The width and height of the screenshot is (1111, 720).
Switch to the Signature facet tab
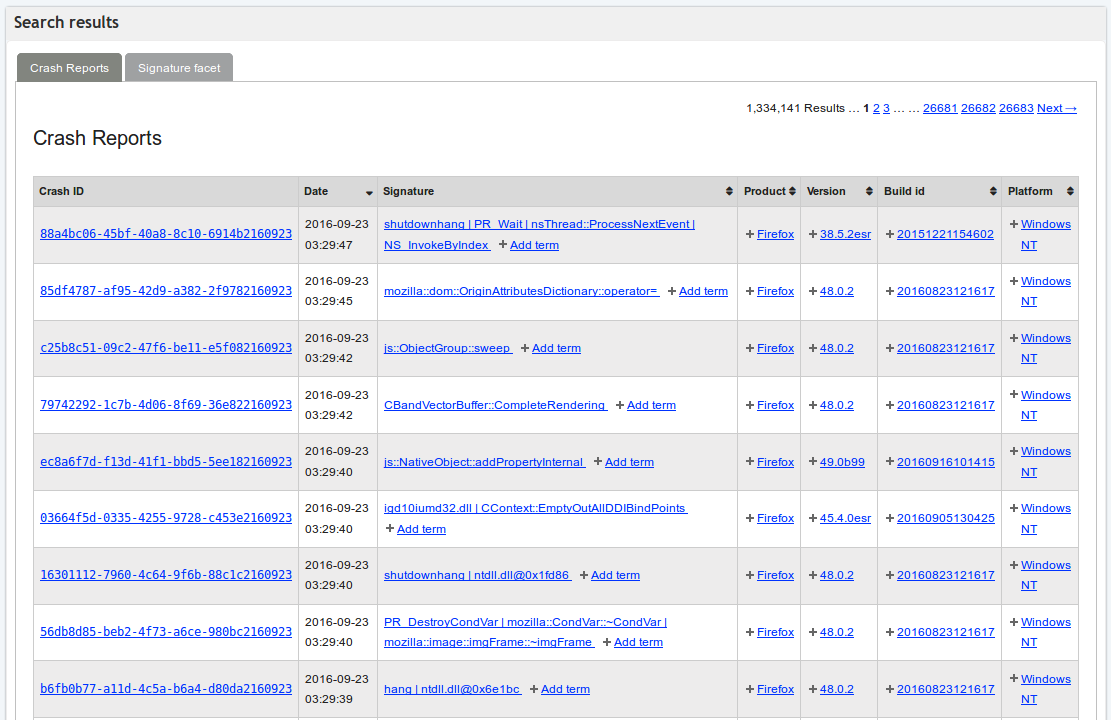179,67
